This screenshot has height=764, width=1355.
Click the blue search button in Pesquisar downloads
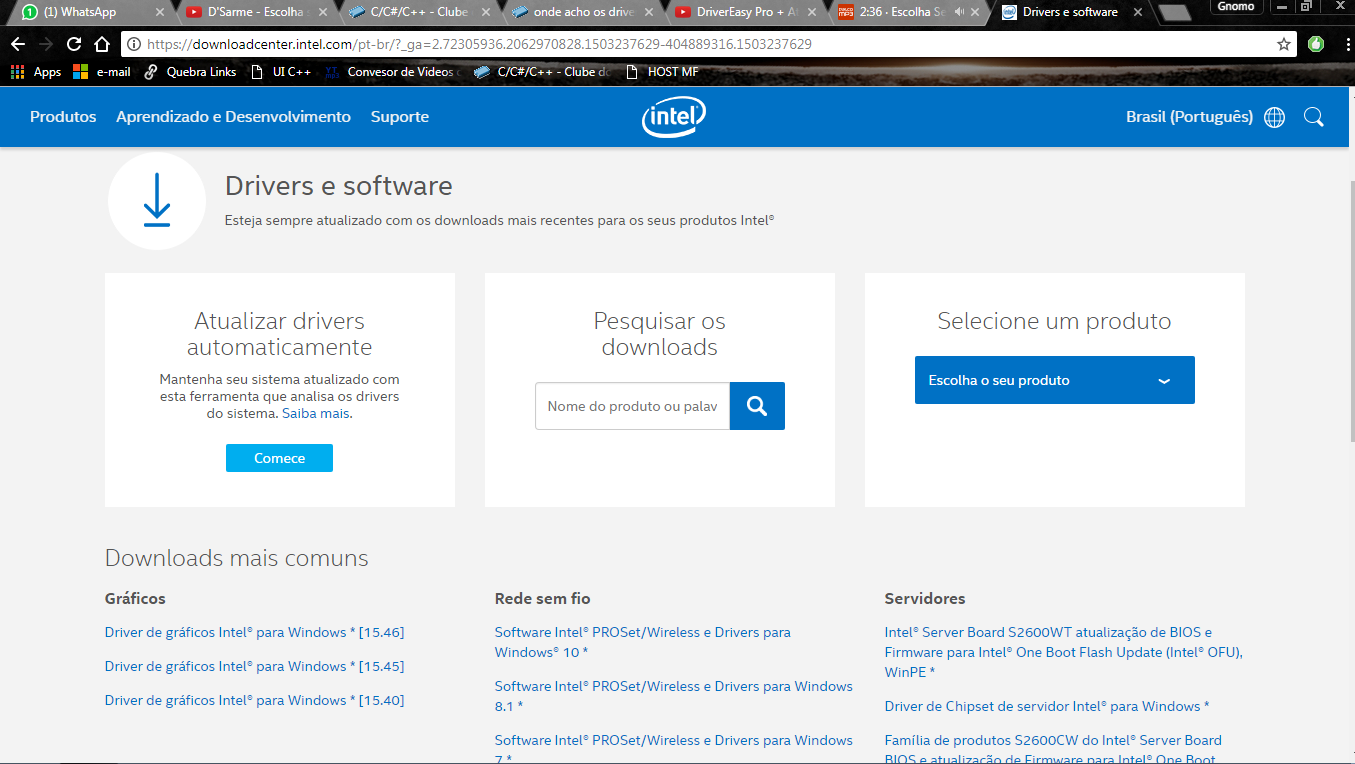[x=757, y=406]
